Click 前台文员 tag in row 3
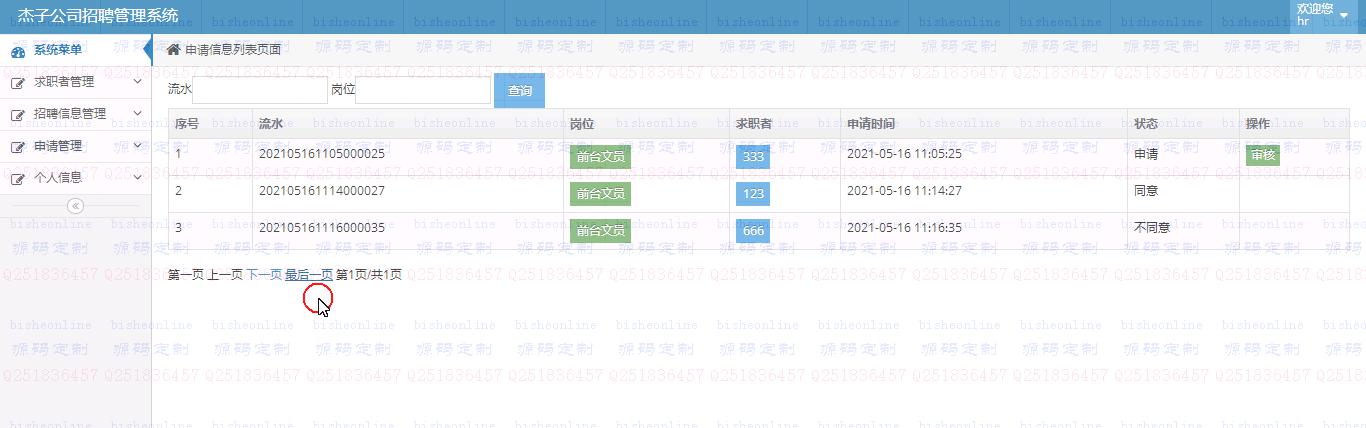The height and width of the screenshot is (428, 1366). [600, 230]
